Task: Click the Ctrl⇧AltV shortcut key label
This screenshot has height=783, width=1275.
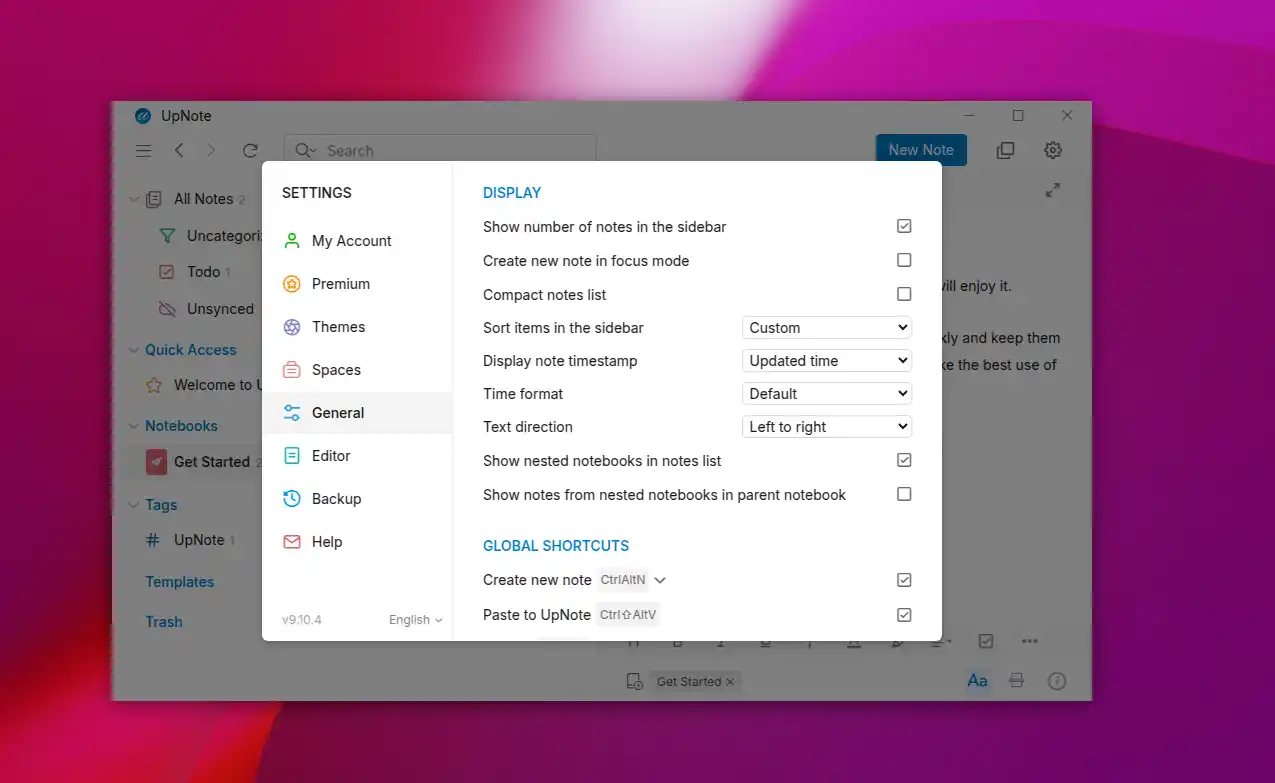Action: (x=628, y=615)
